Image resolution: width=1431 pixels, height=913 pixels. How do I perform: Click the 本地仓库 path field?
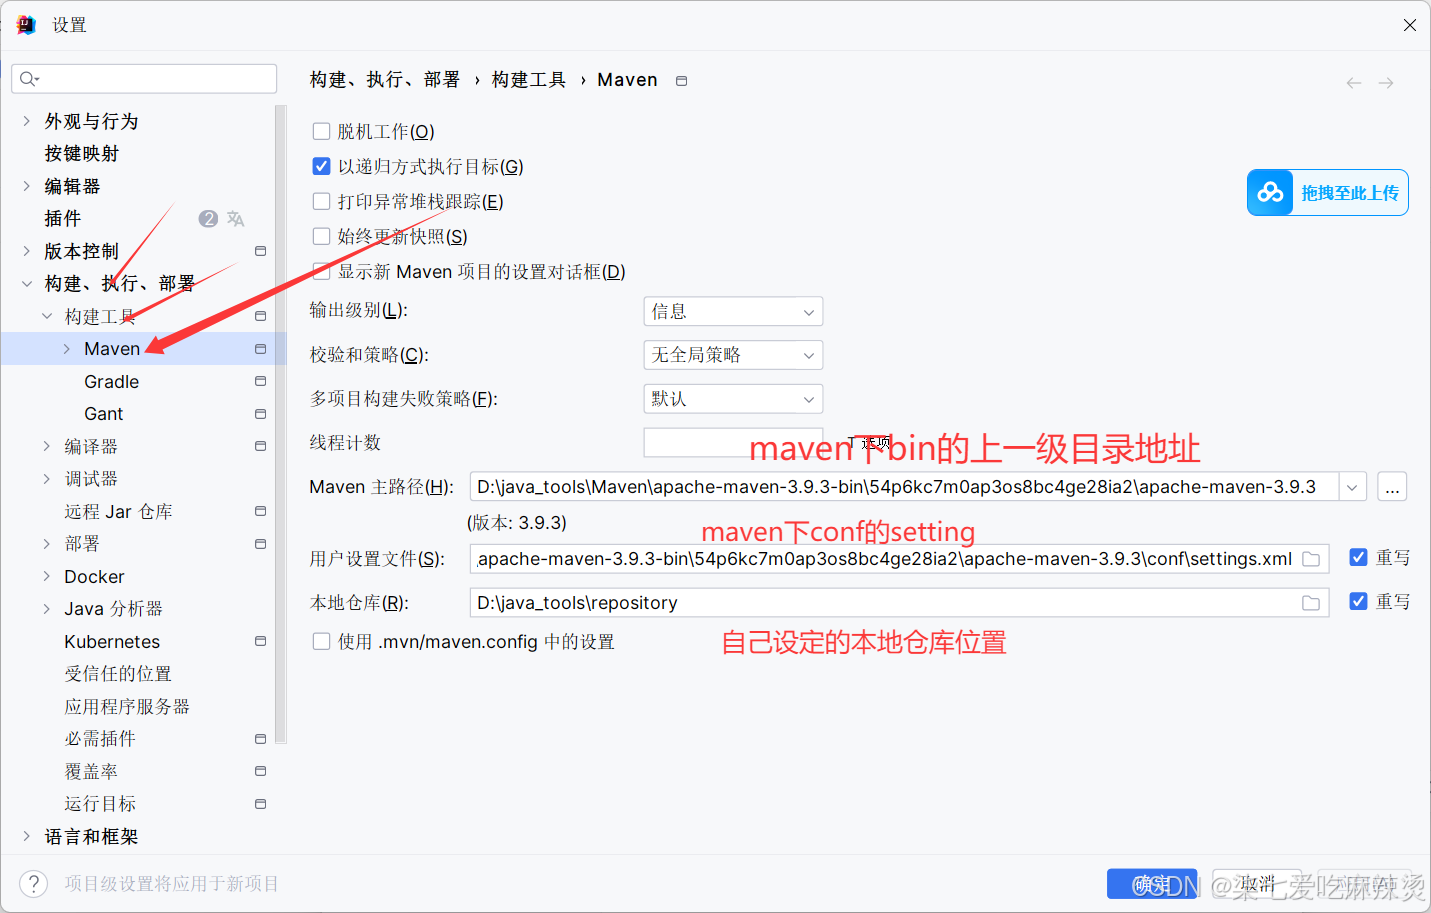899,603
